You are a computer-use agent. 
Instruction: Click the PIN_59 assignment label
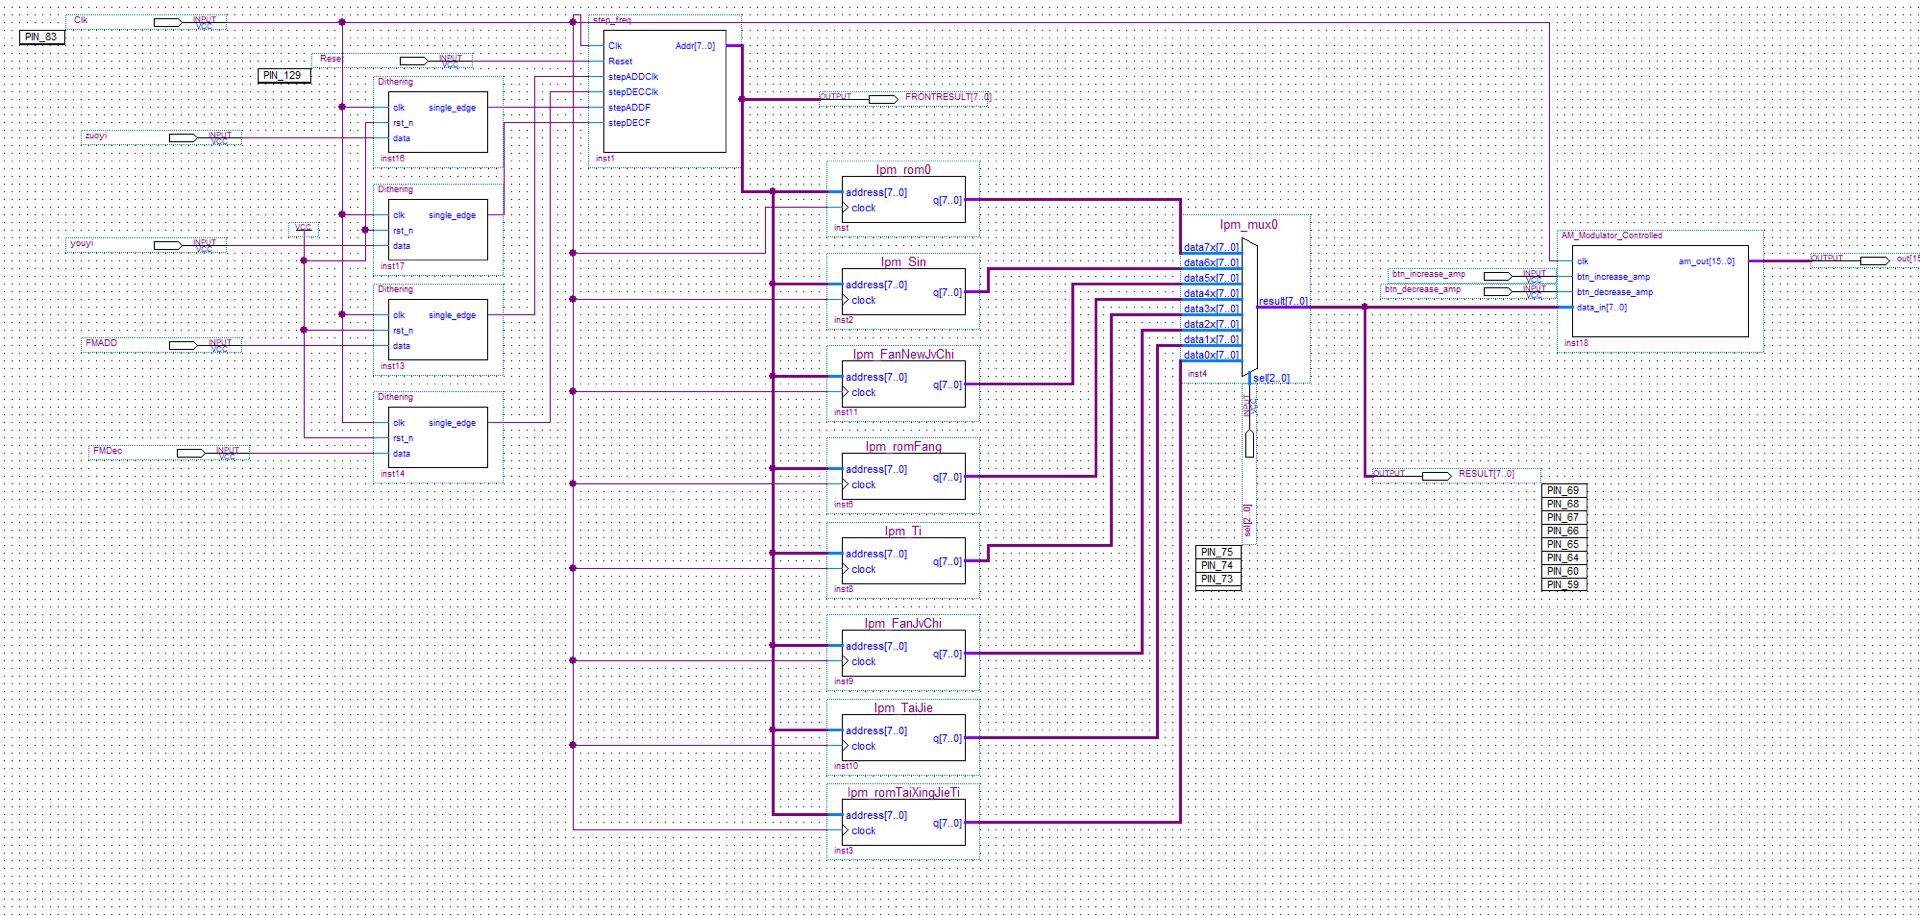1563,585
